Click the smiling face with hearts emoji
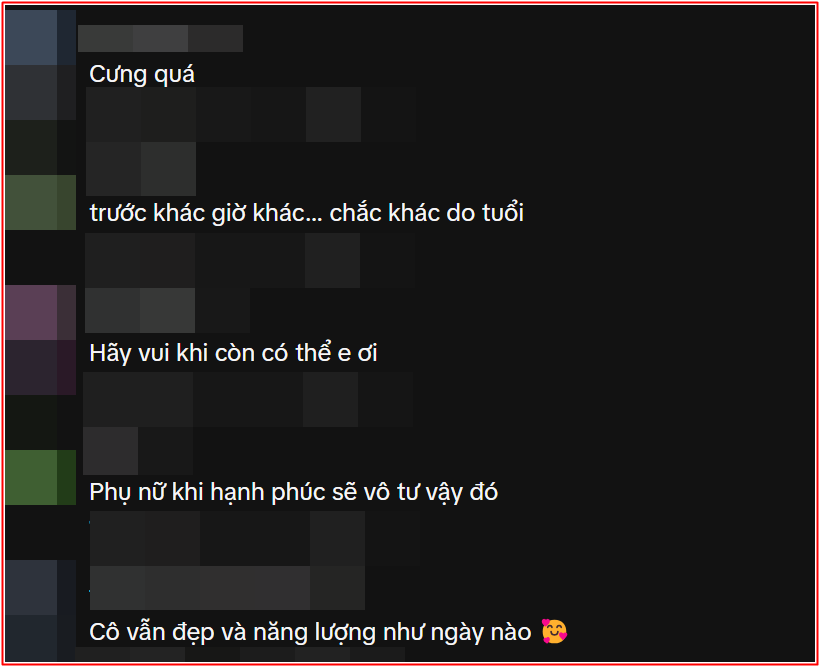Image resolution: width=820 pixels, height=667 pixels. pyautogui.click(x=554, y=631)
